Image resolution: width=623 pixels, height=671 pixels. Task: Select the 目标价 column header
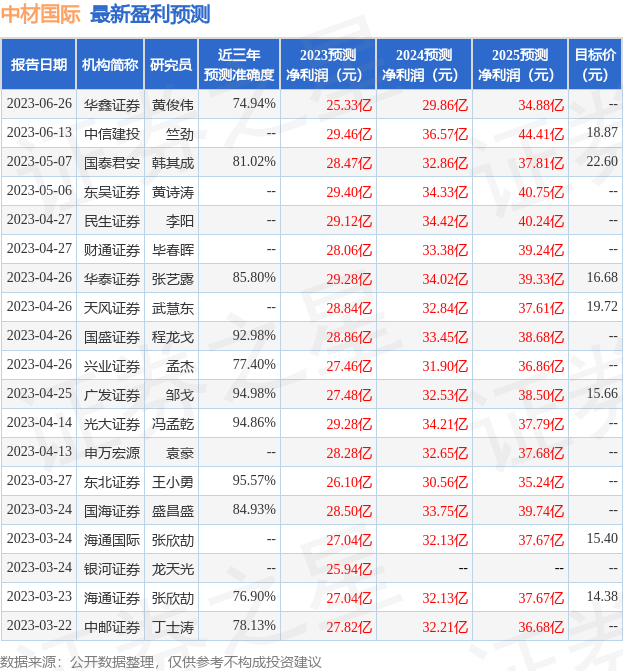pos(595,65)
